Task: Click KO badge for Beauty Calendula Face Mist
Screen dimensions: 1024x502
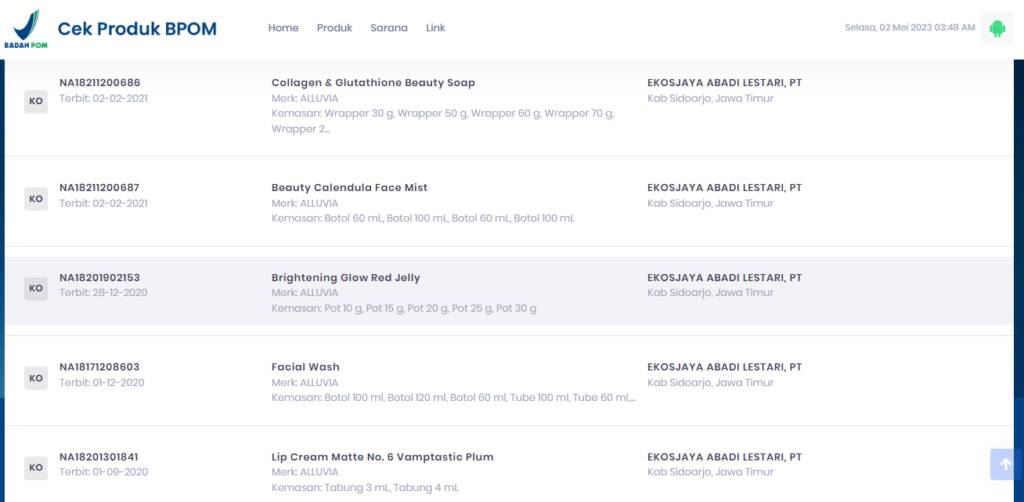Action: tap(36, 198)
